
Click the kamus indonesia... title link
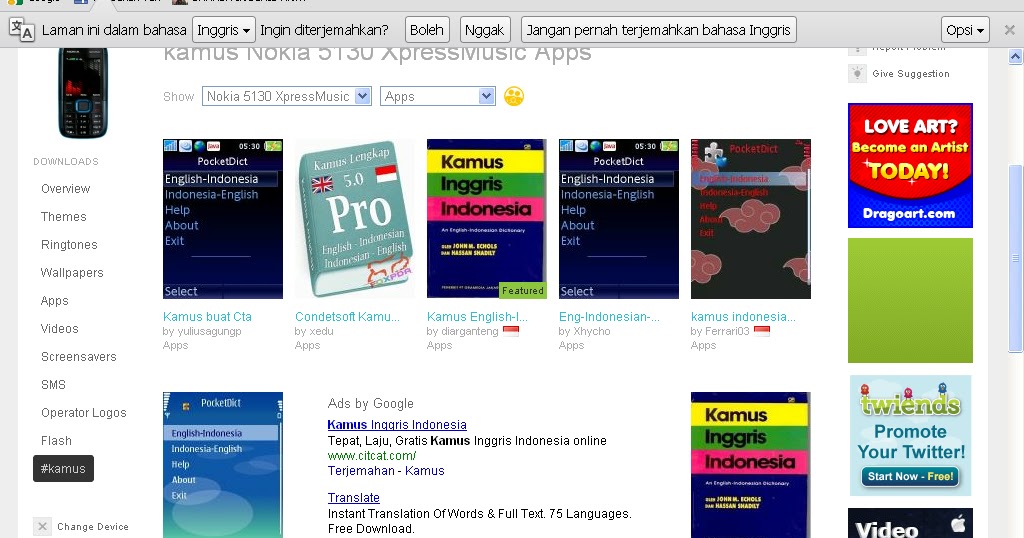[x=743, y=317]
